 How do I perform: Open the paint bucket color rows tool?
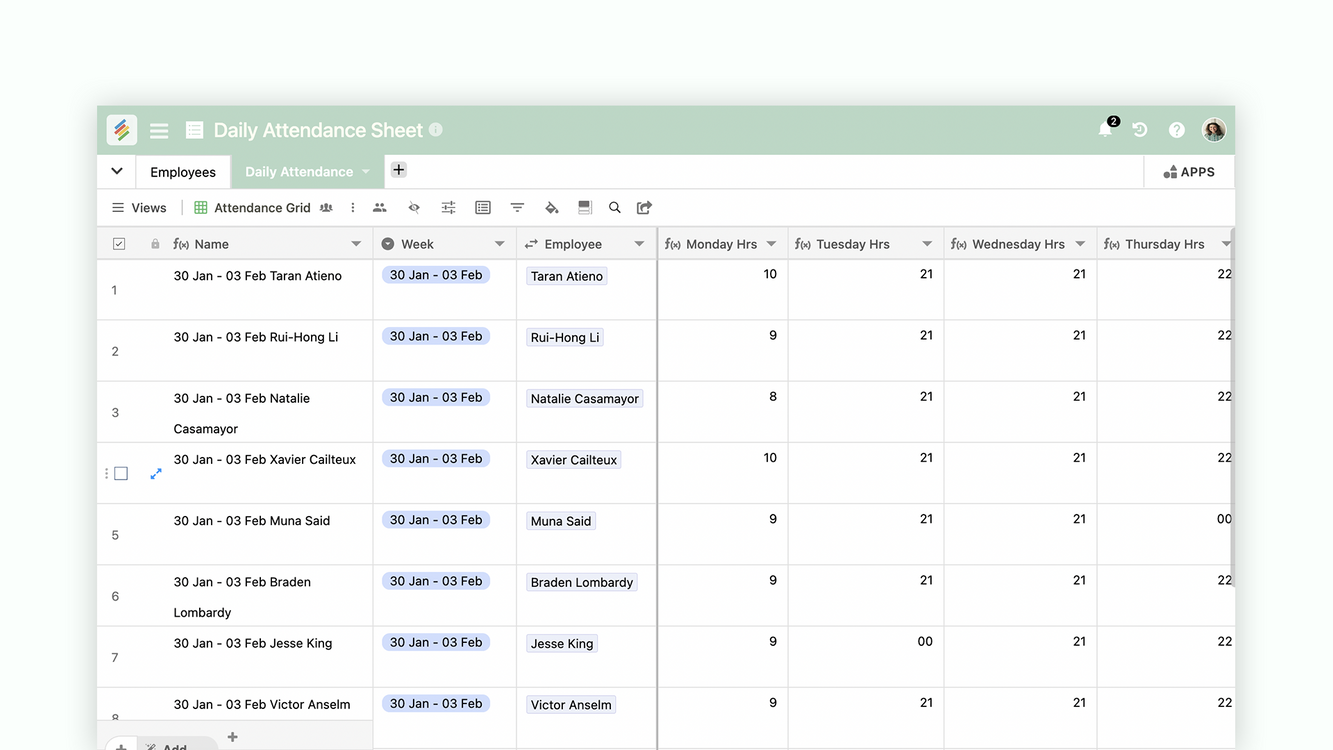551,208
